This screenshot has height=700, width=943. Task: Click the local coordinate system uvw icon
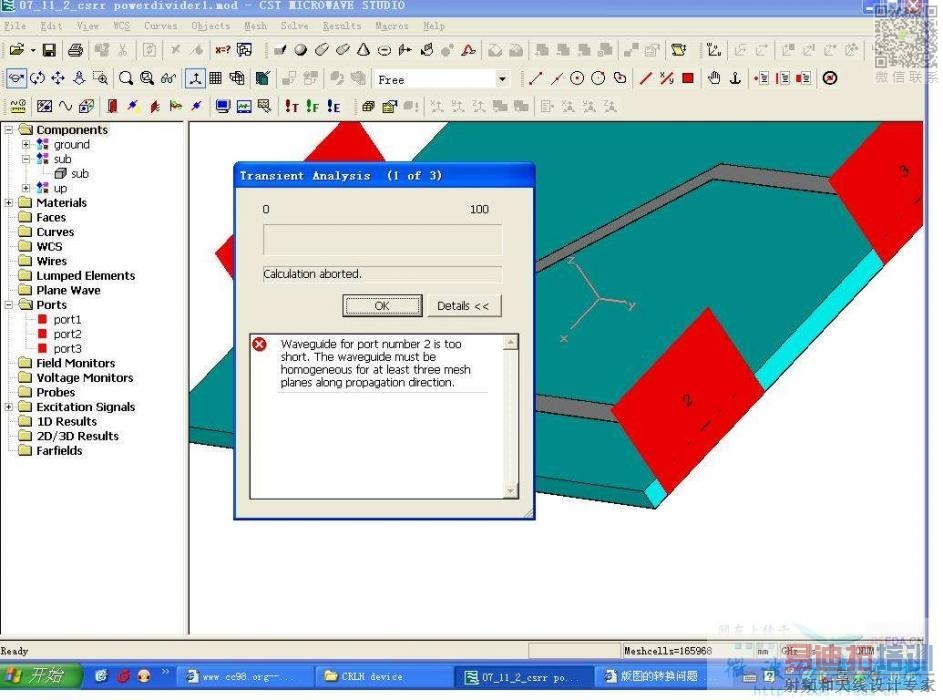(714, 50)
